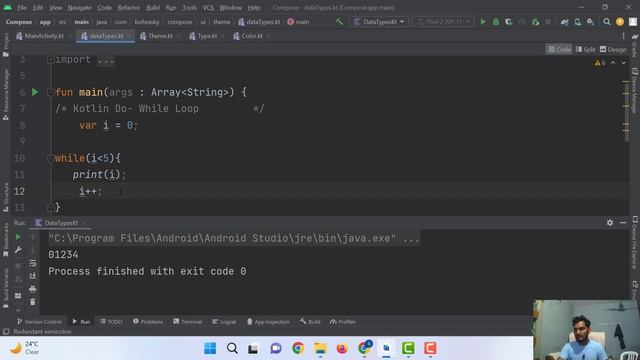Image resolution: width=640 pixels, height=360 pixels.
Task: Click breadcrumb 'compose' in navigation bar
Action: point(180,22)
